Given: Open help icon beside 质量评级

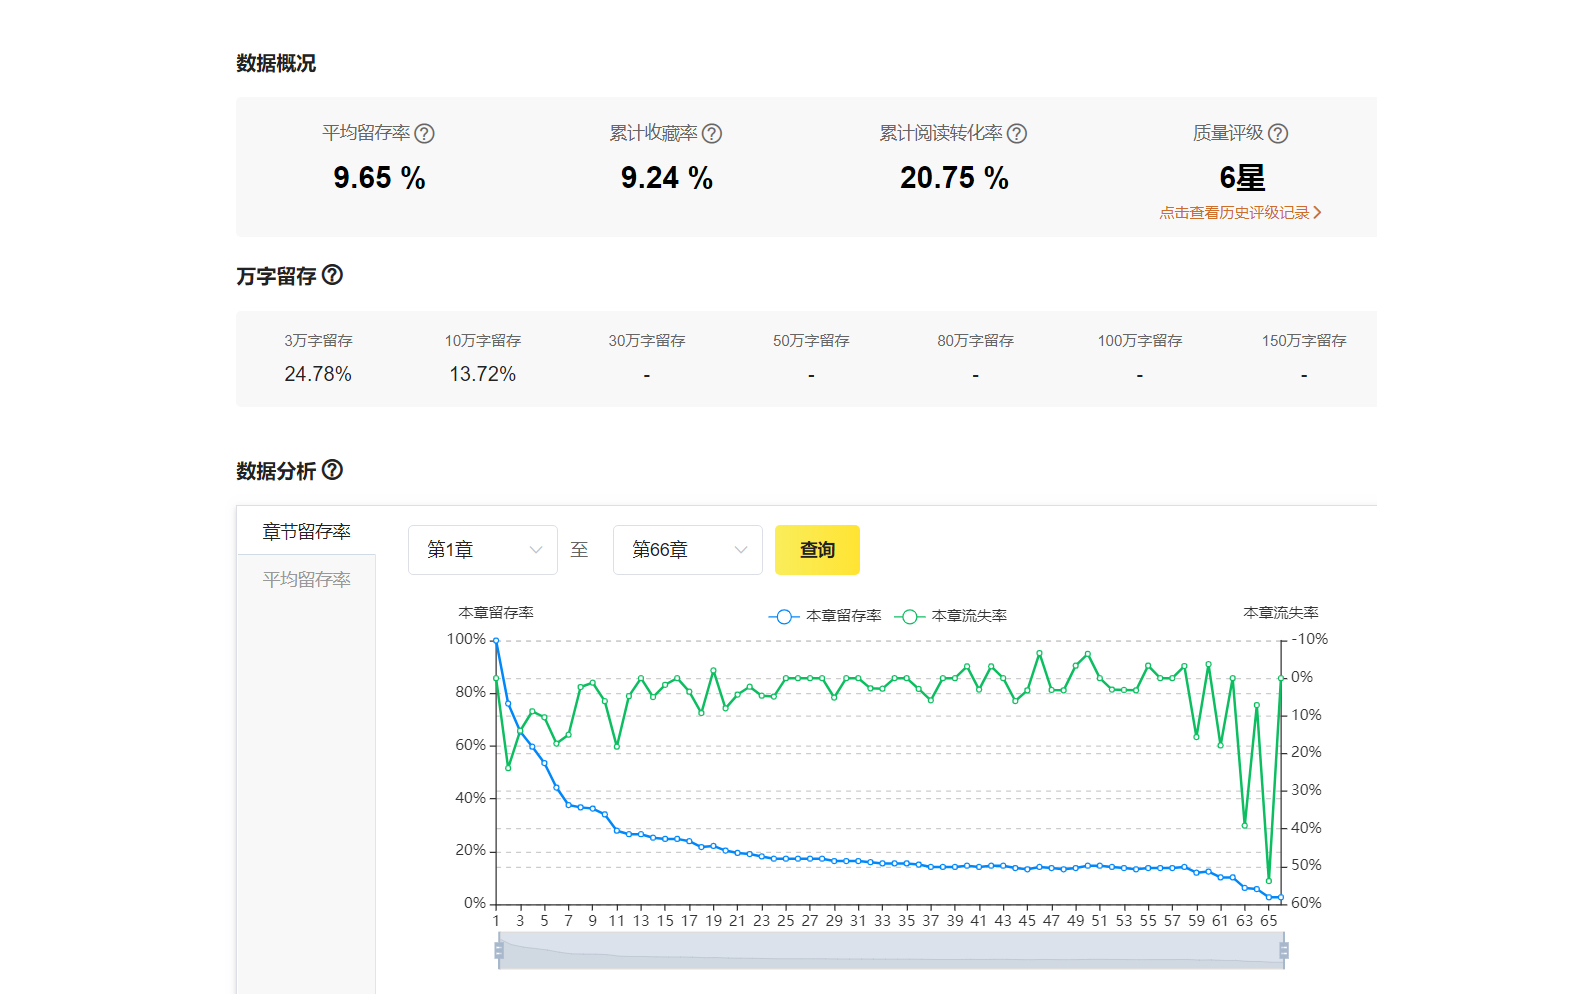Looking at the screenshot, I should tap(1278, 133).
